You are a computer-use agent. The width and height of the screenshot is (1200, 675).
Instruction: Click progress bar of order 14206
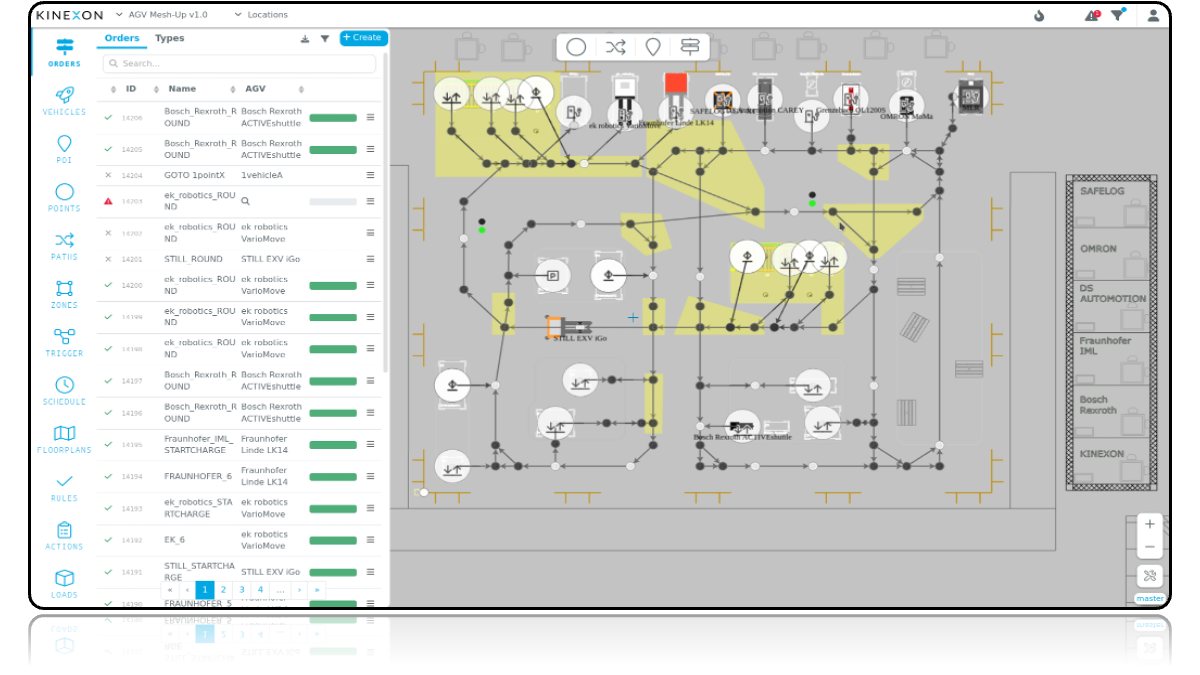coord(333,118)
